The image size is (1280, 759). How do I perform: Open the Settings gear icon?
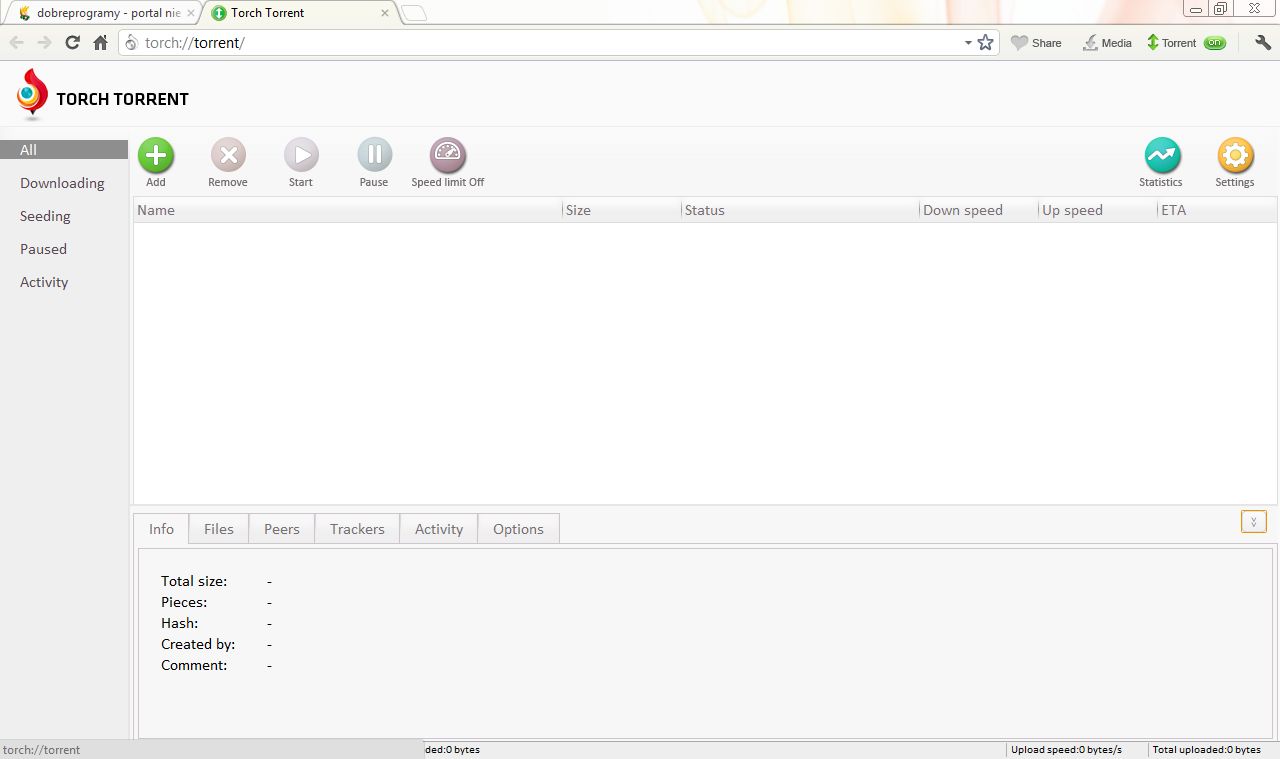pyautogui.click(x=1235, y=155)
